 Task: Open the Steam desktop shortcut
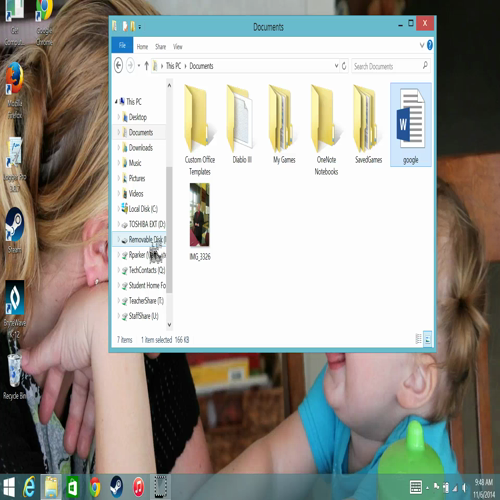tap(15, 230)
